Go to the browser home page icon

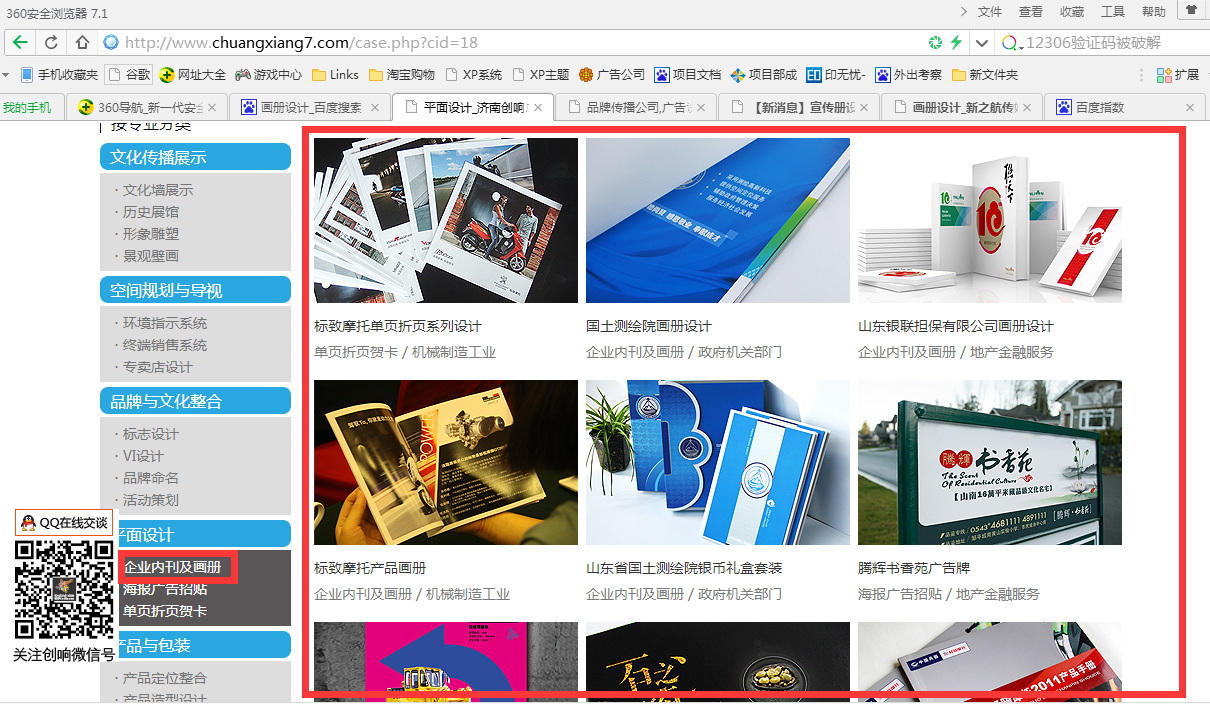(82, 43)
